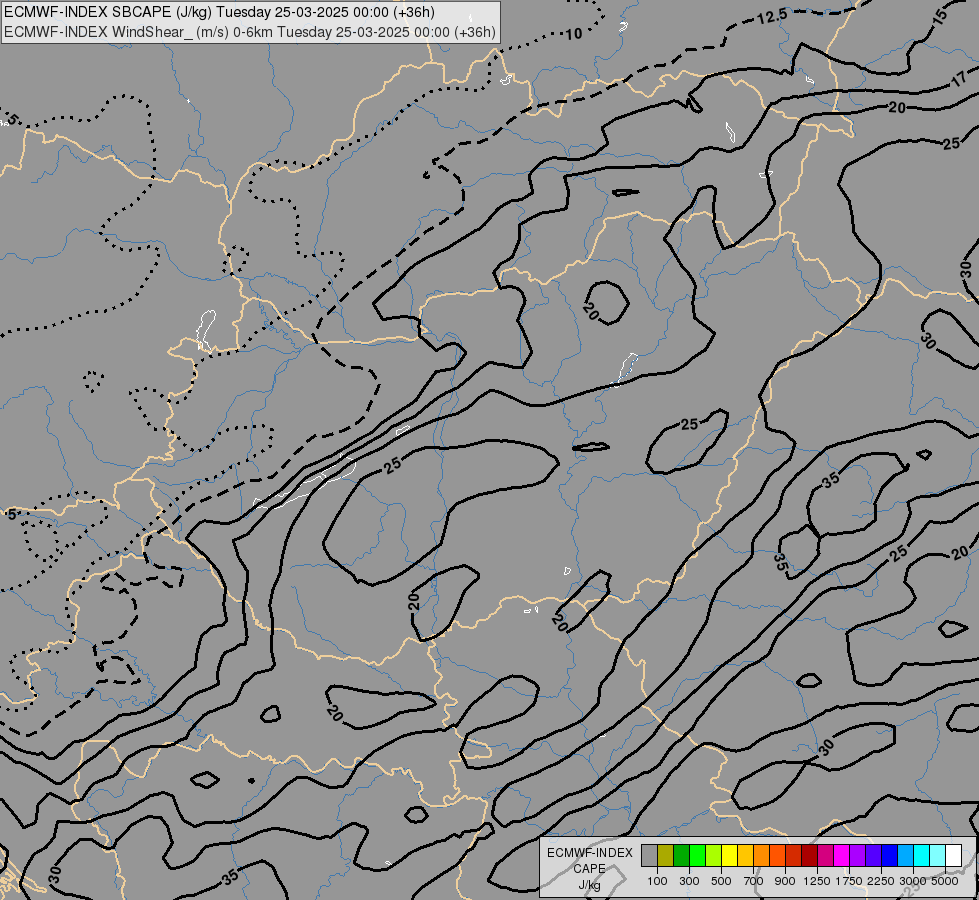Click the cyan legend swatch
Screen dimensions: 979x900
tap(921, 856)
